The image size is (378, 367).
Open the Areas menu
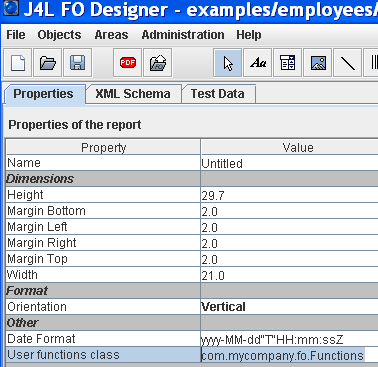click(x=111, y=35)
